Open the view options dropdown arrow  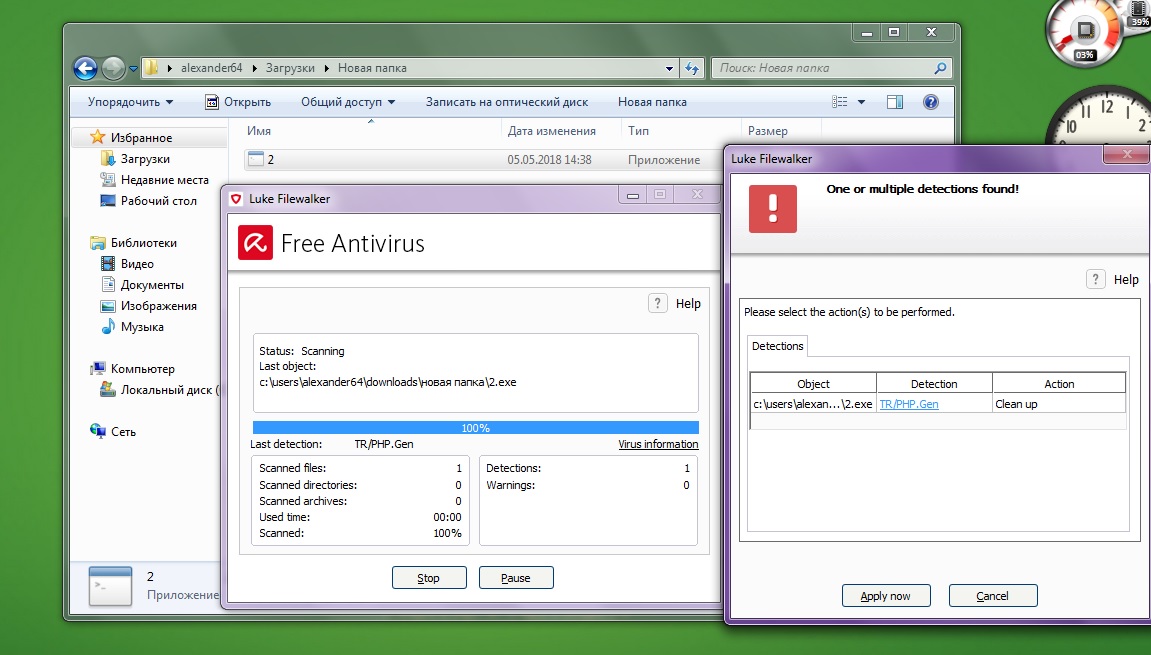[861, 102]
